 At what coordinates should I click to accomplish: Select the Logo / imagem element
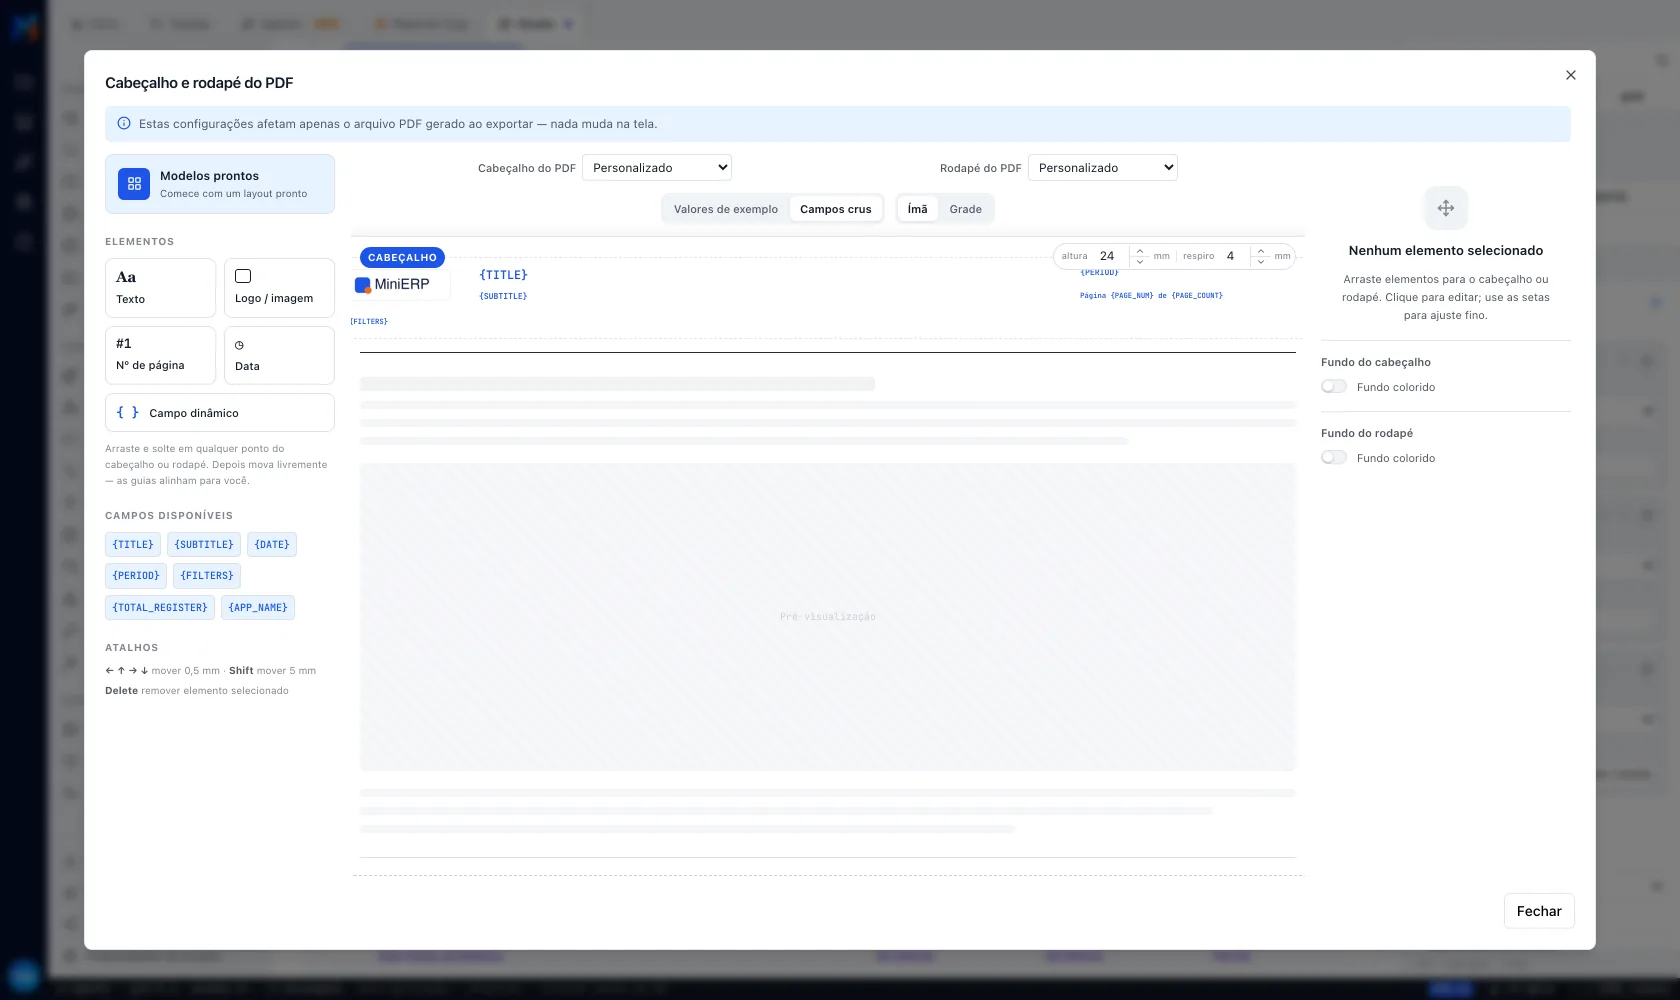279,288
